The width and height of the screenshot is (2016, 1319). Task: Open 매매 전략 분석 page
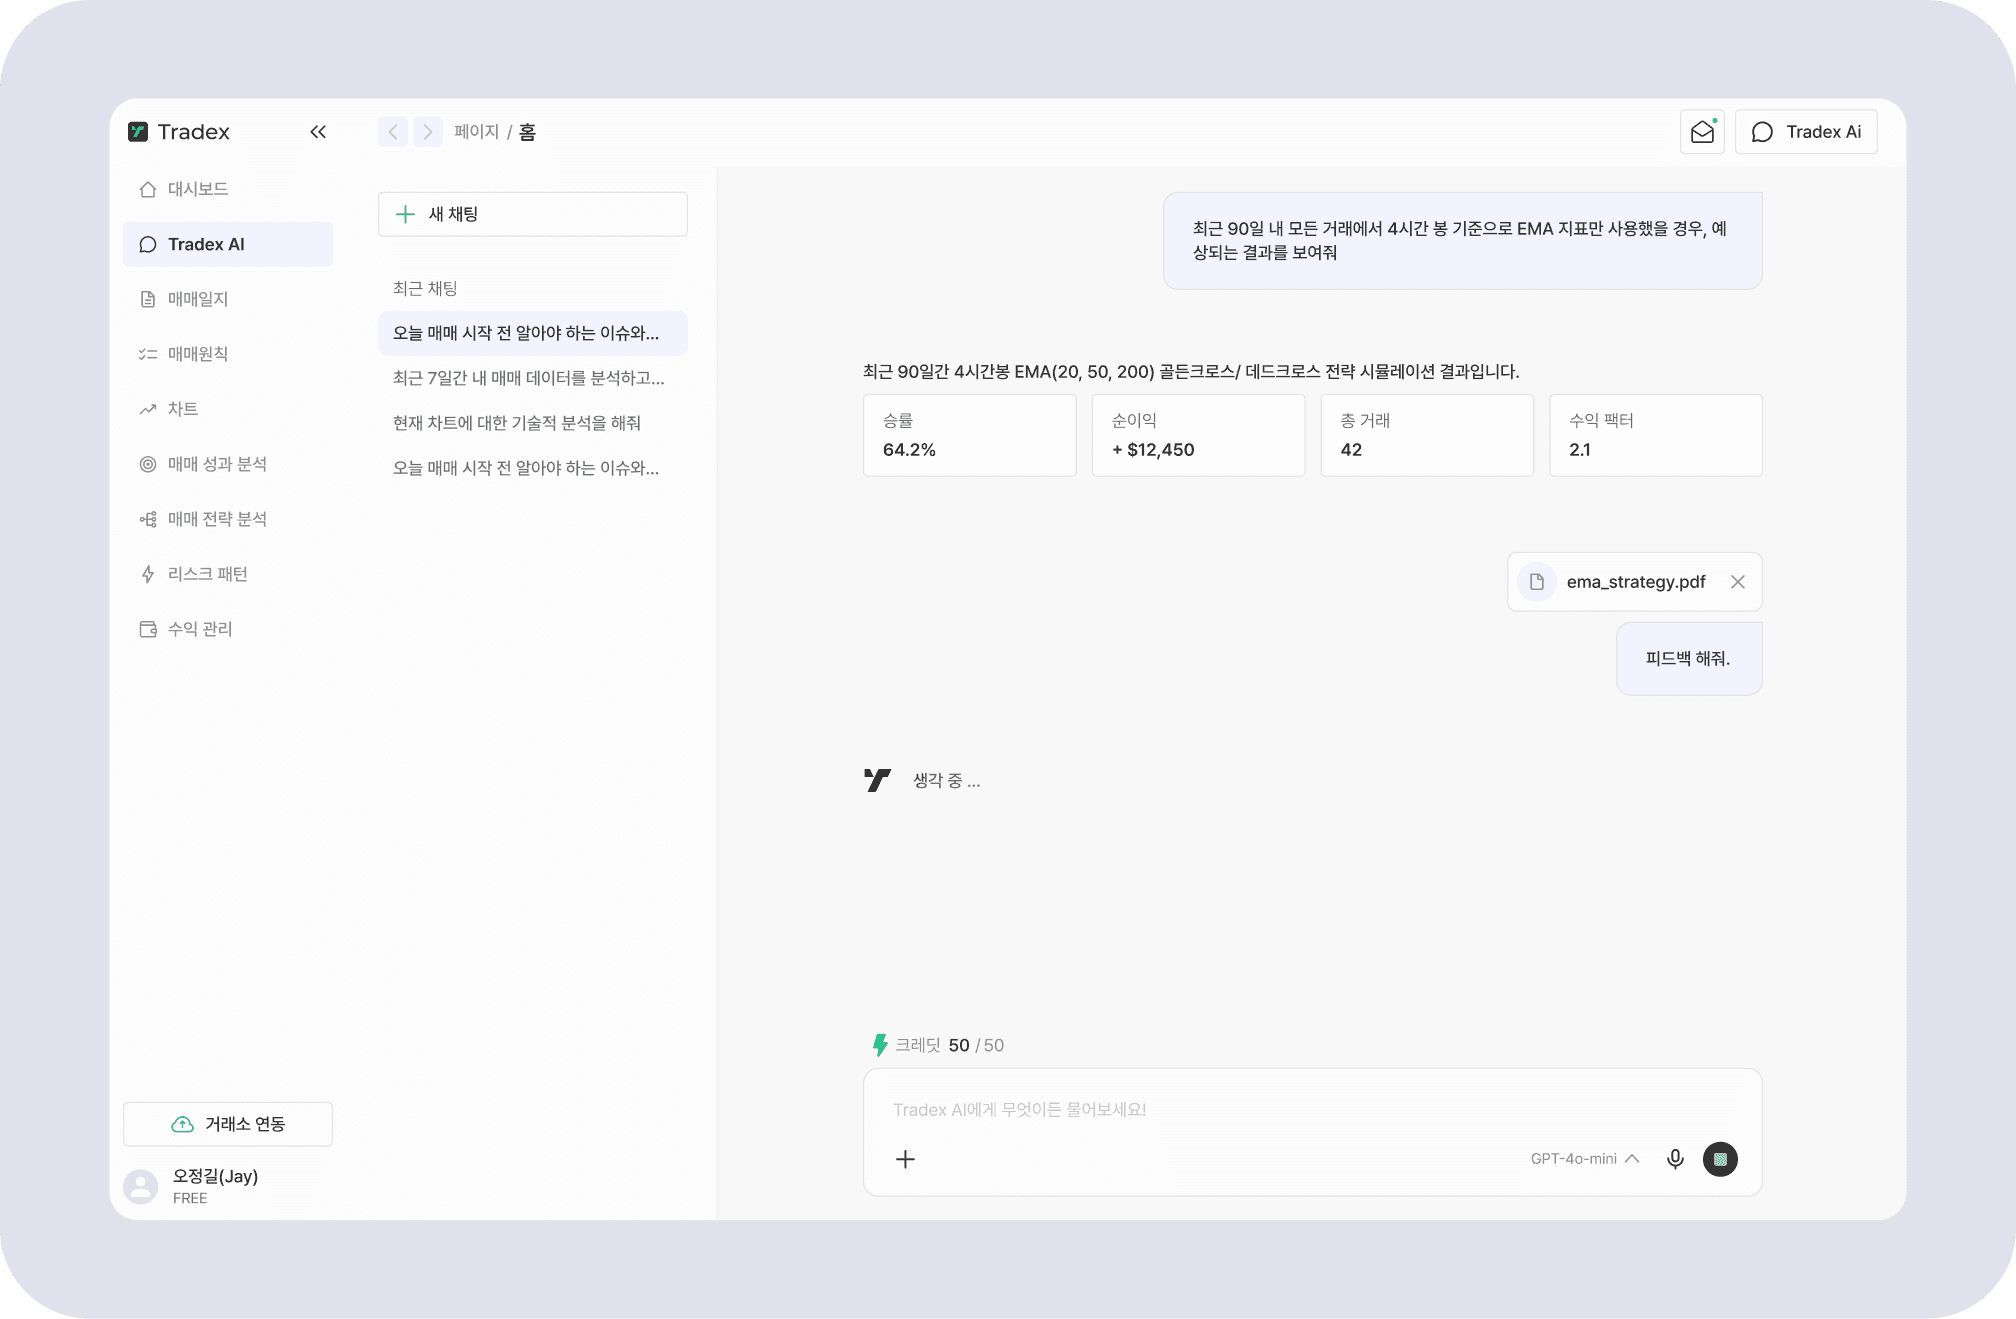228,519
